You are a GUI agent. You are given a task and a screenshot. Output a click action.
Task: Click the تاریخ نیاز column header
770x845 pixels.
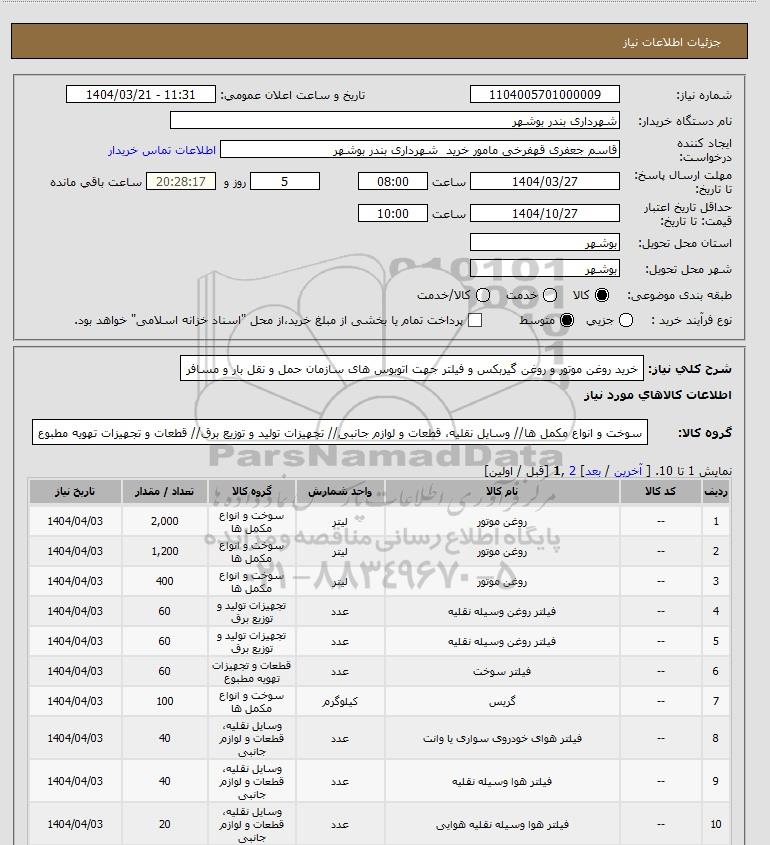point(75,491)
